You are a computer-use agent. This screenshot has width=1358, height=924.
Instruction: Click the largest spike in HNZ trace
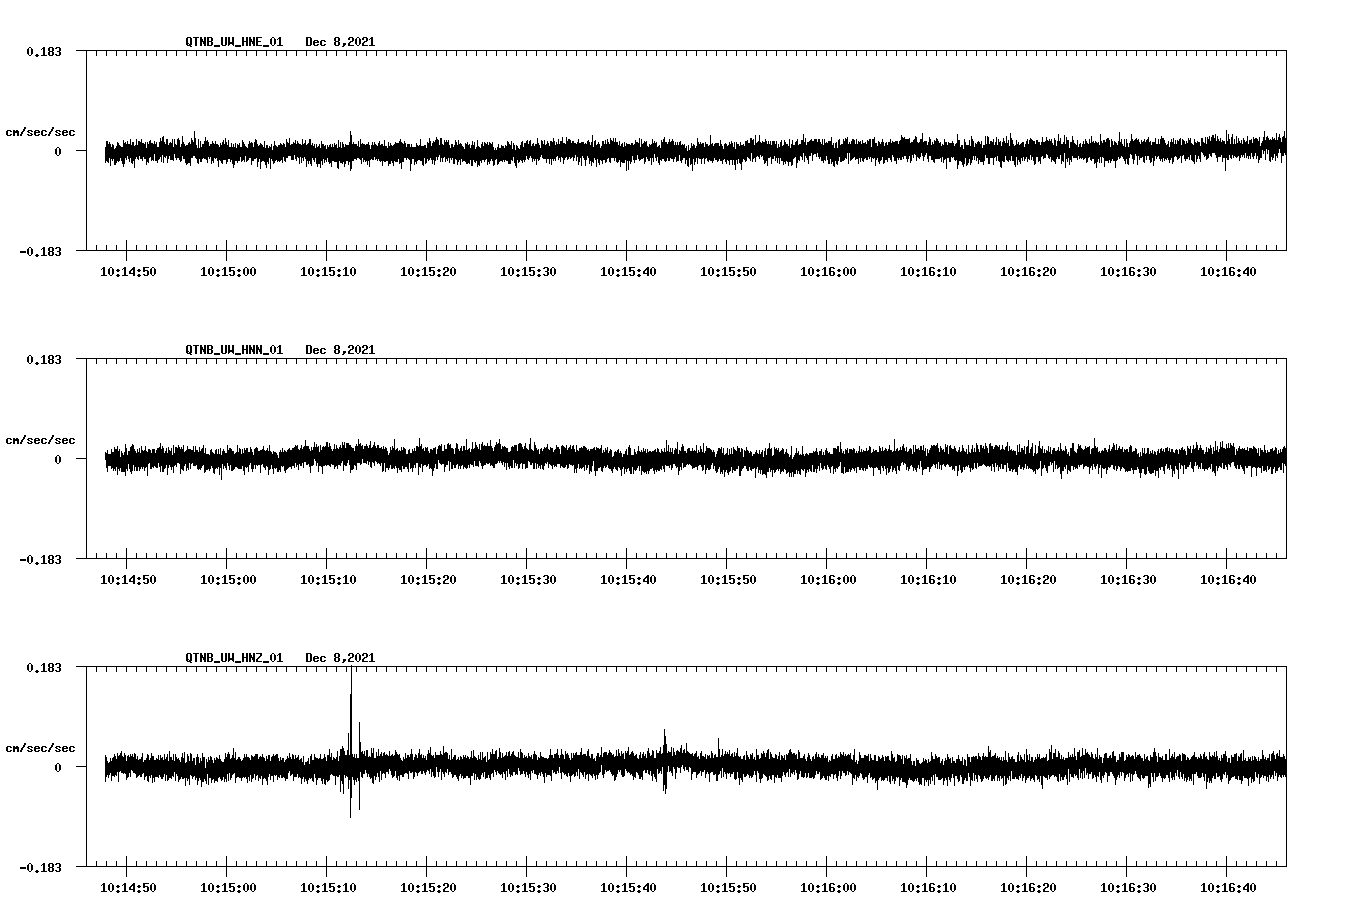click(x=351, y=700)
